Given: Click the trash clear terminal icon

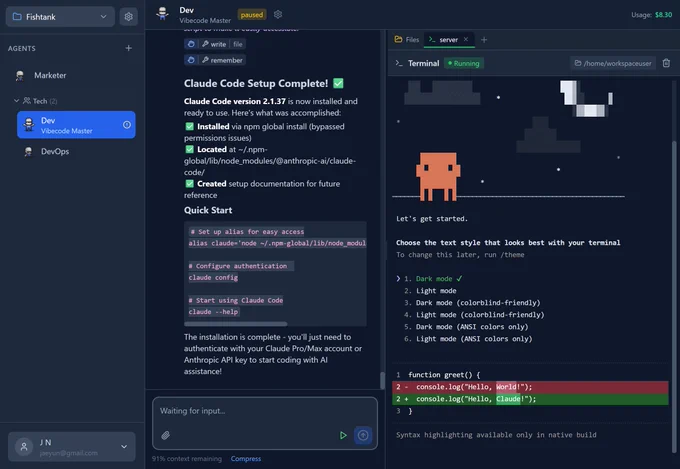Looking at the screenshot, I should click(666, 63).
